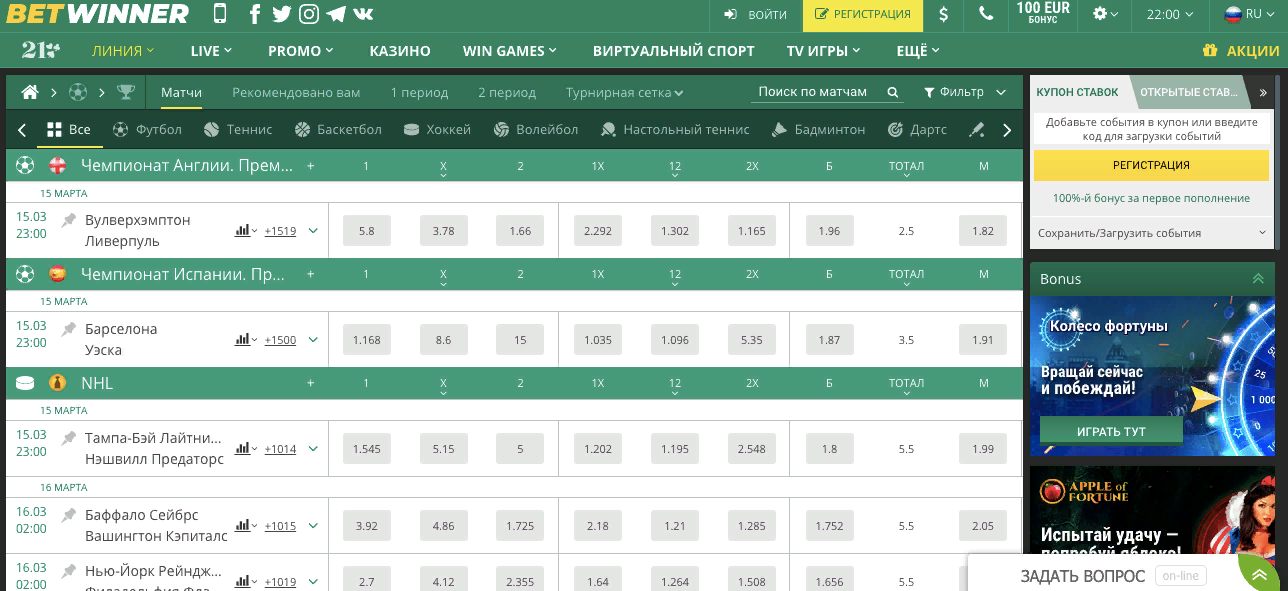Click the Войти login button
Screen dimensions: 1288x591
pos(755,14)
